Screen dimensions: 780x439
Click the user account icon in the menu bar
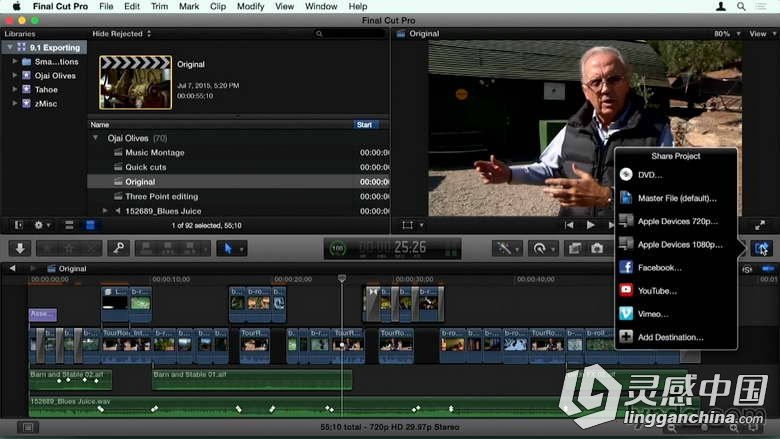coord(720,6)
